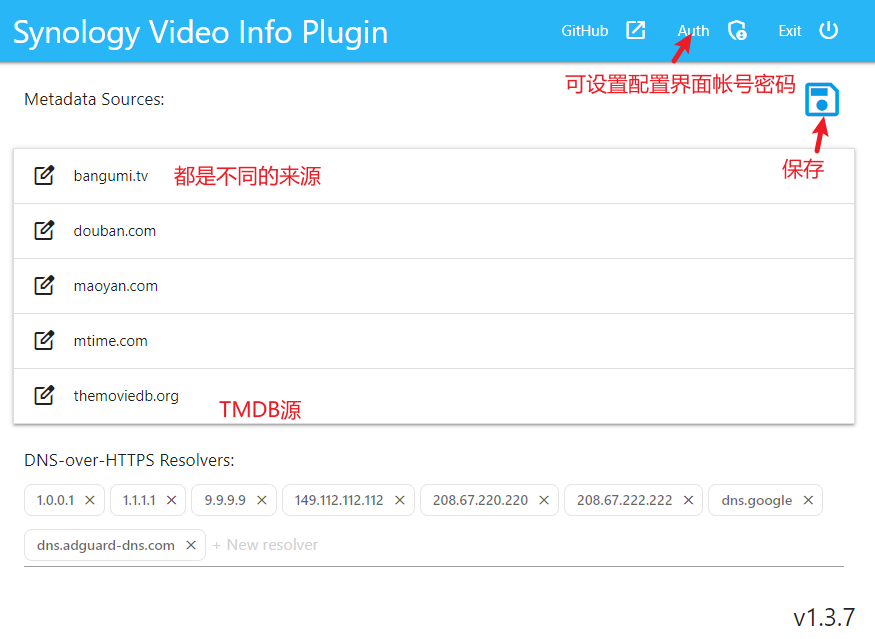
Task: Click the Exit power icon
Action: click(829, 30)
